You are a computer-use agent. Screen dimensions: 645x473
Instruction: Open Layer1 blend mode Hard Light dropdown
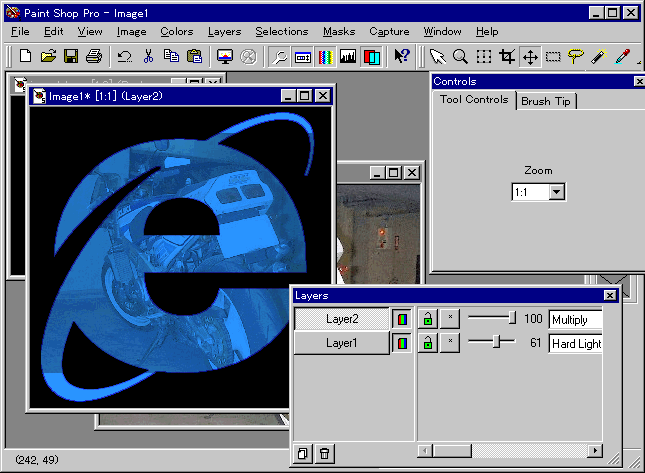(x=575, y=343)
